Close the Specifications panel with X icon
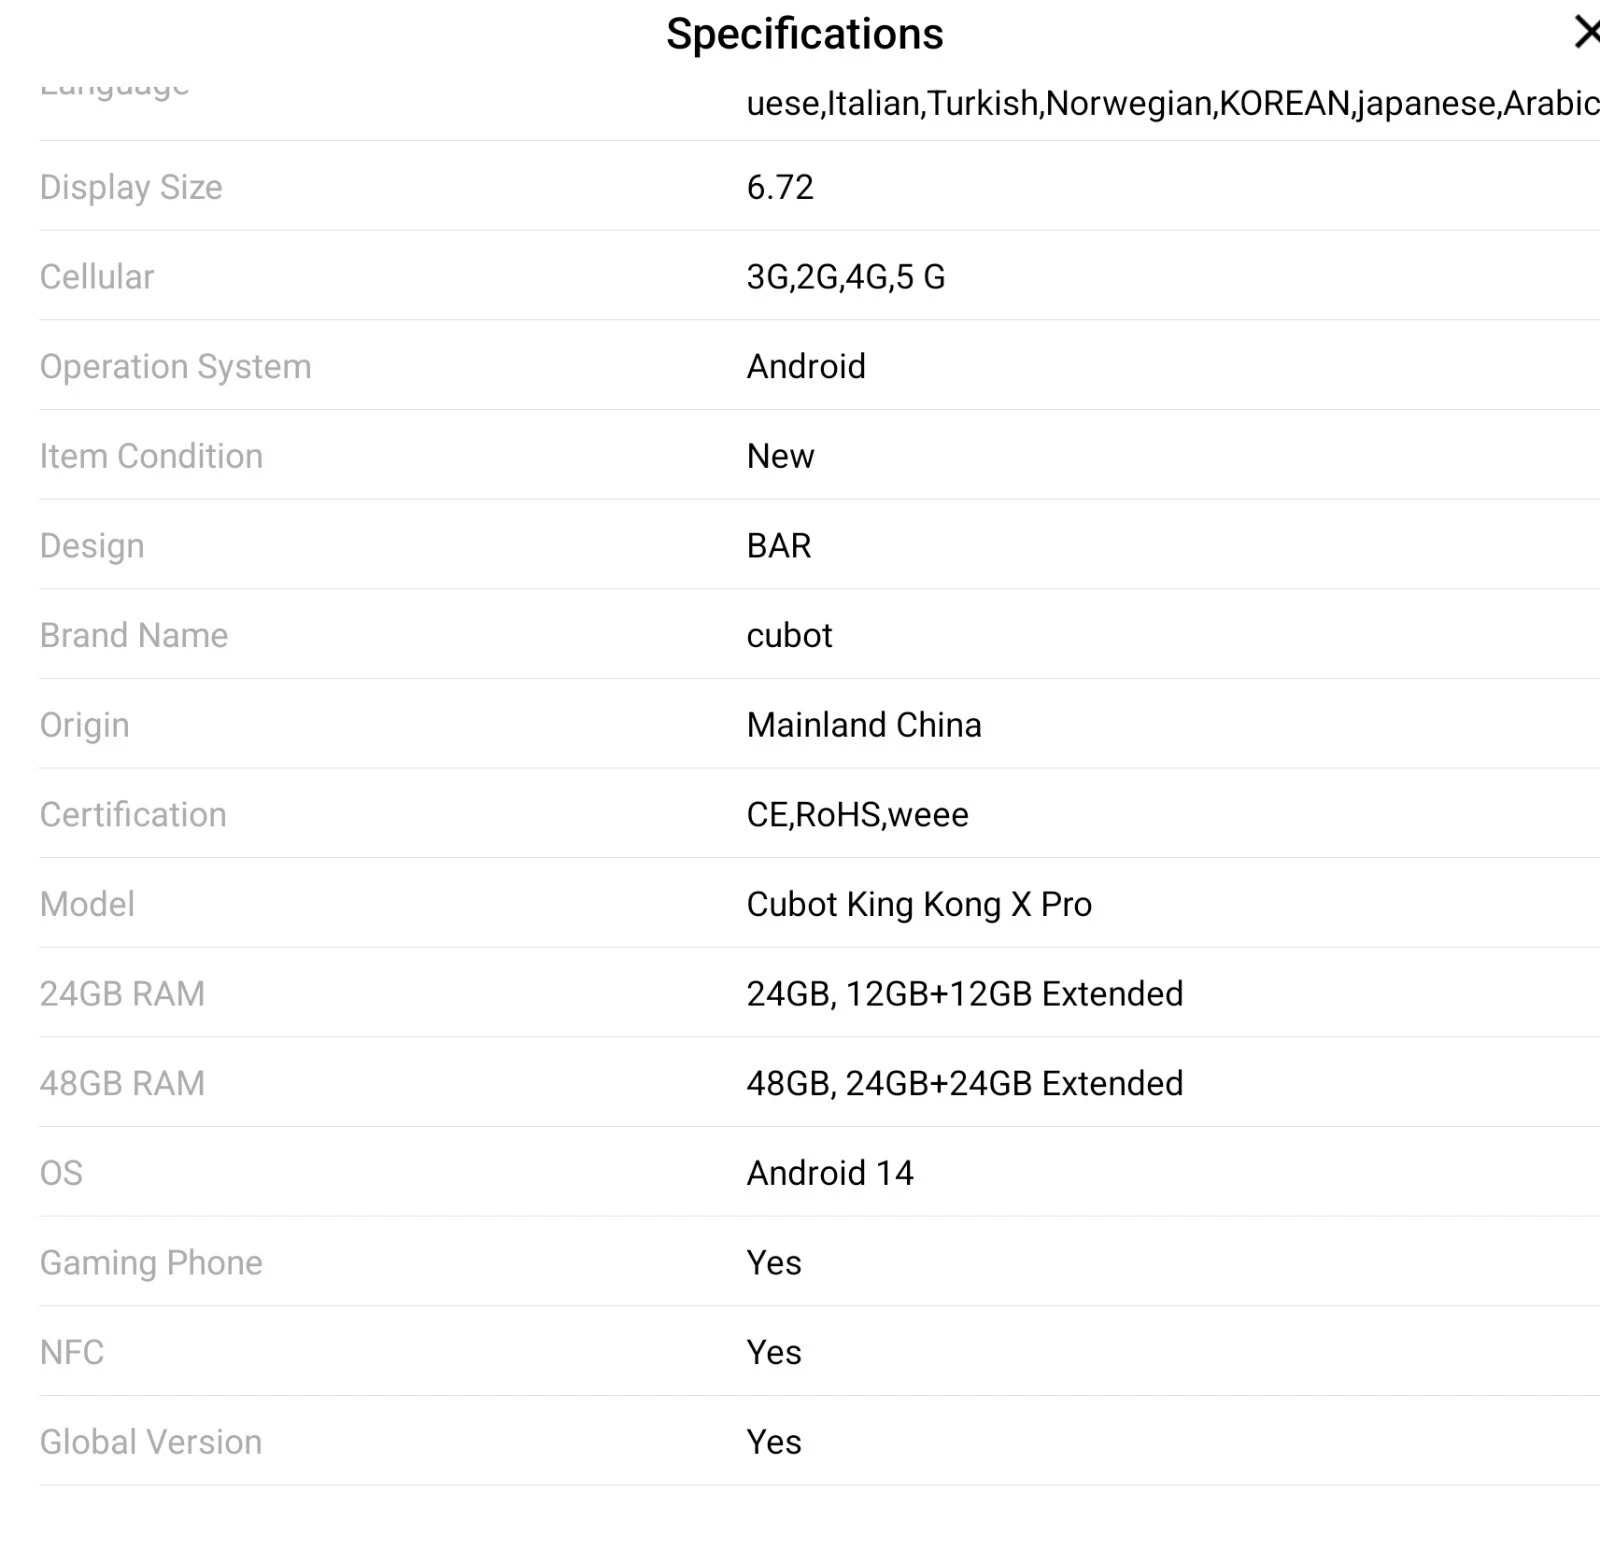Screen dimensions: 1600x1548 coord(1586,32)
